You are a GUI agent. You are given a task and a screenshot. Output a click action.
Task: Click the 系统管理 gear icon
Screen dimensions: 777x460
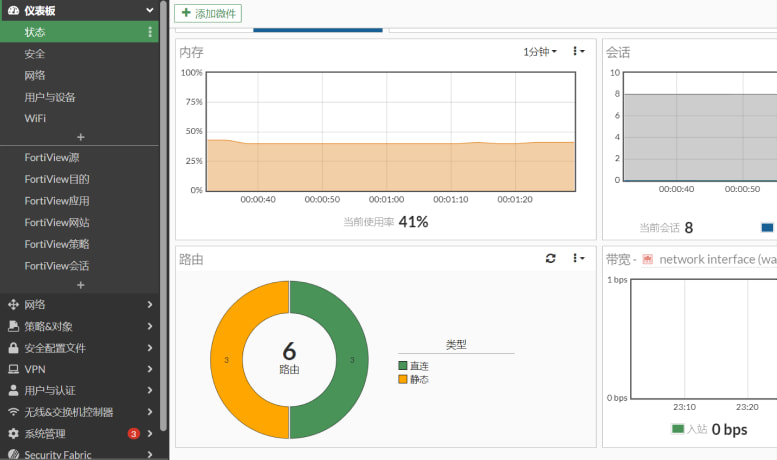(x=13, y=434)
